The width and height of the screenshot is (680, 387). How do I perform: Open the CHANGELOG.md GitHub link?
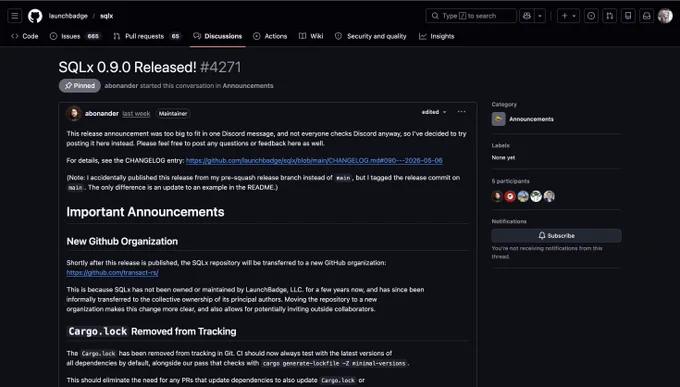314,161
